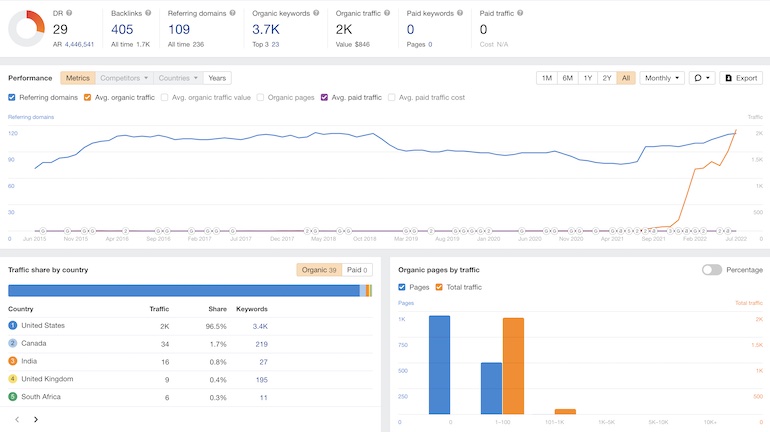
Task: Open the Monthly interval dropdown
Action: [662, 78]
